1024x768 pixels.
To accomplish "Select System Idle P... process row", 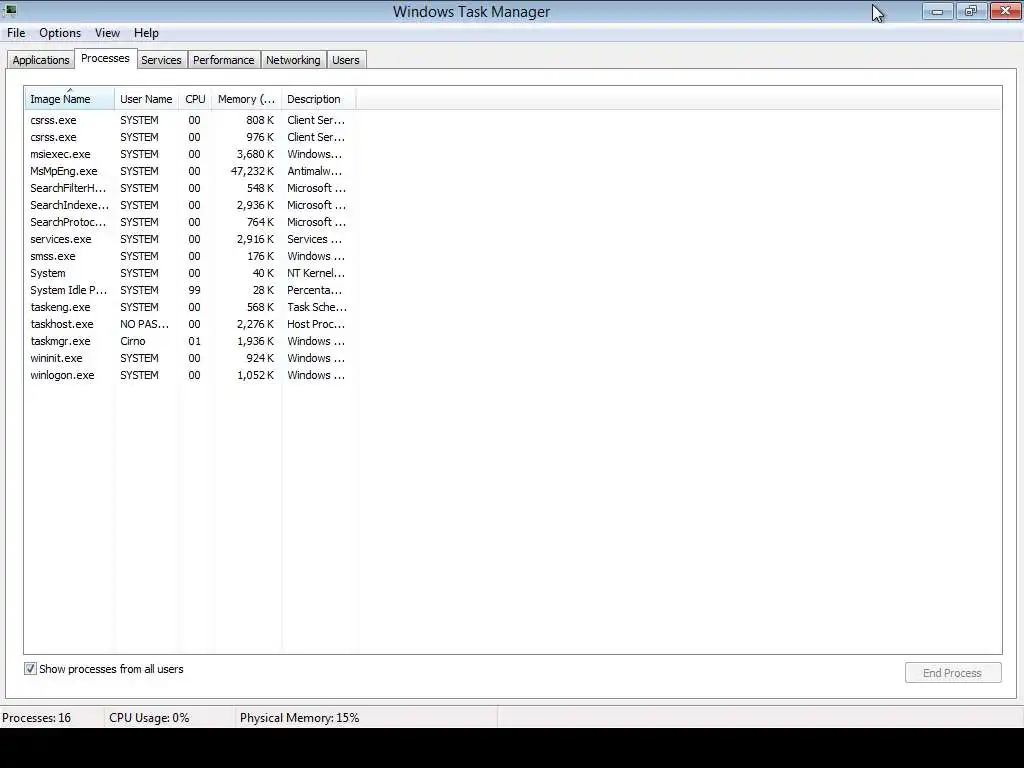I will tap(189, 290).
